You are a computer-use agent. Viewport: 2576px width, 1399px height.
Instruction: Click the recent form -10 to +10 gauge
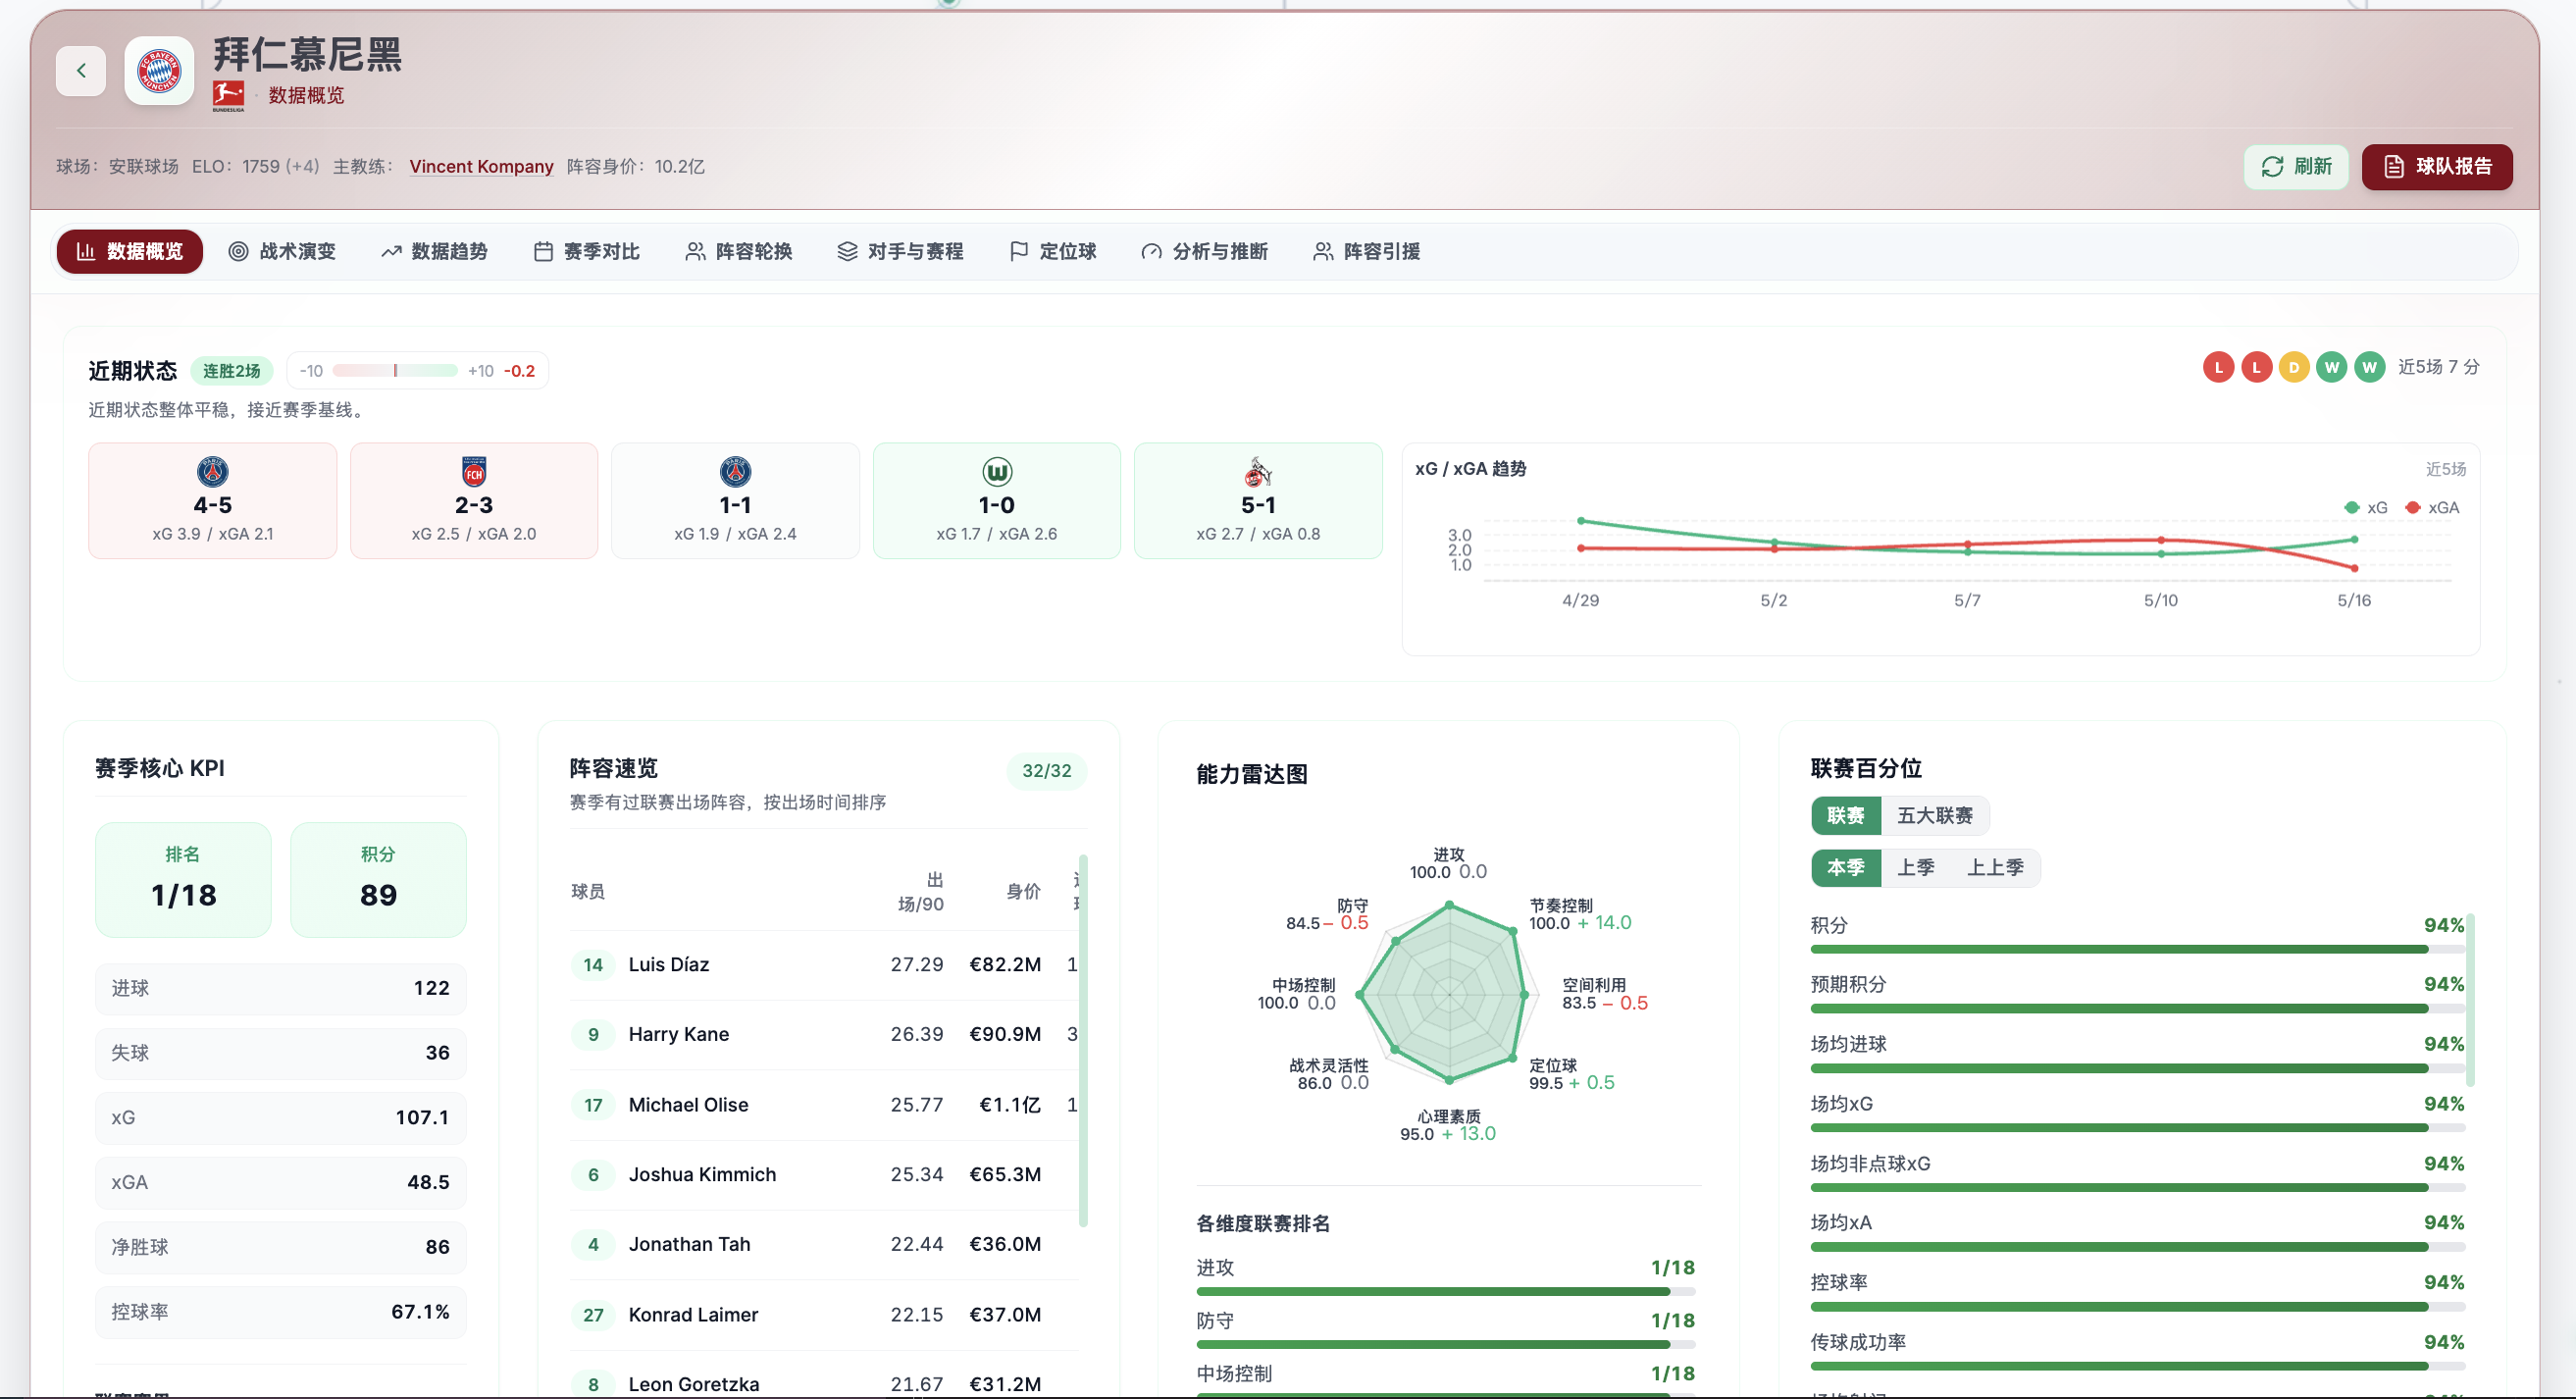pyautogui.click(x=395, y=370)
